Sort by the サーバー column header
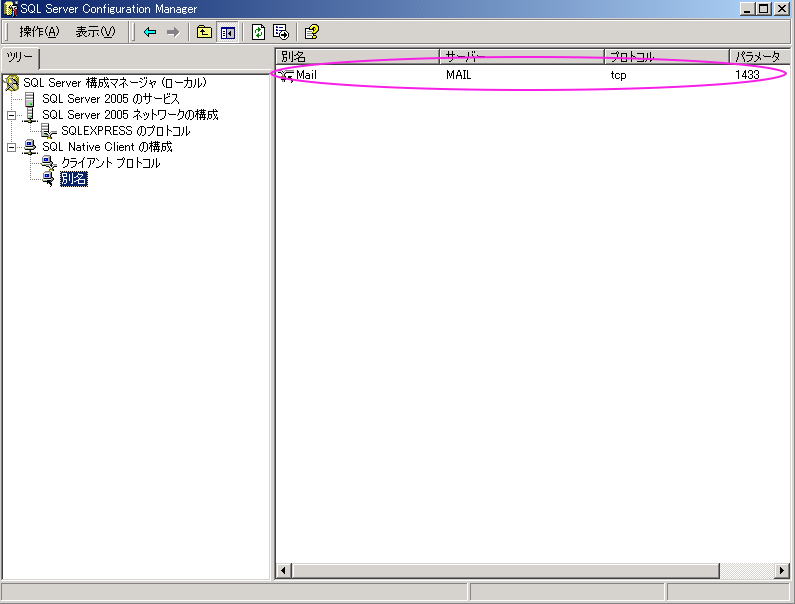Image resolution: width=795 pixels, height=604 pixels. [520, 57]
